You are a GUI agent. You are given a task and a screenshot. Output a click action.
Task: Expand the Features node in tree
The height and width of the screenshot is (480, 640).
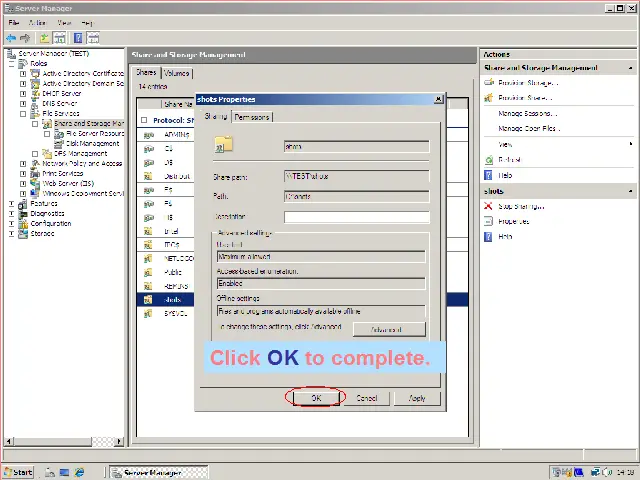12,203
